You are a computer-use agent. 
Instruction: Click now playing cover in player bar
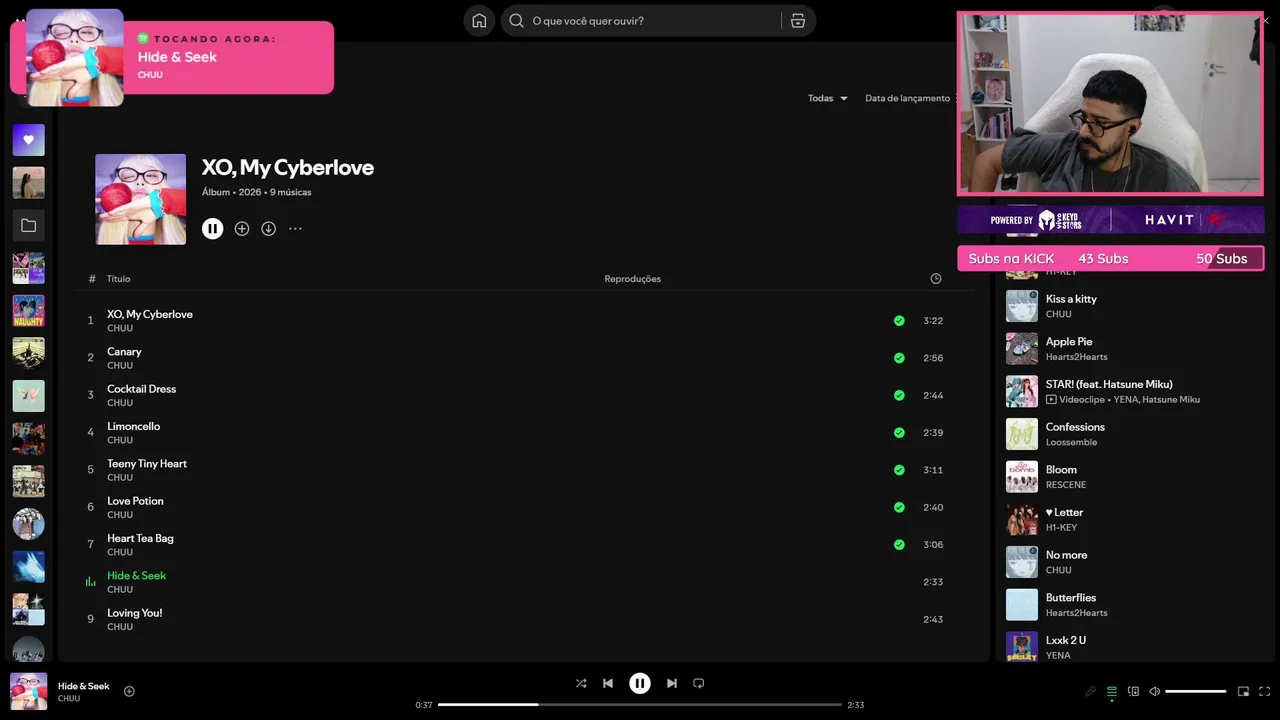[x=28, y=691]
